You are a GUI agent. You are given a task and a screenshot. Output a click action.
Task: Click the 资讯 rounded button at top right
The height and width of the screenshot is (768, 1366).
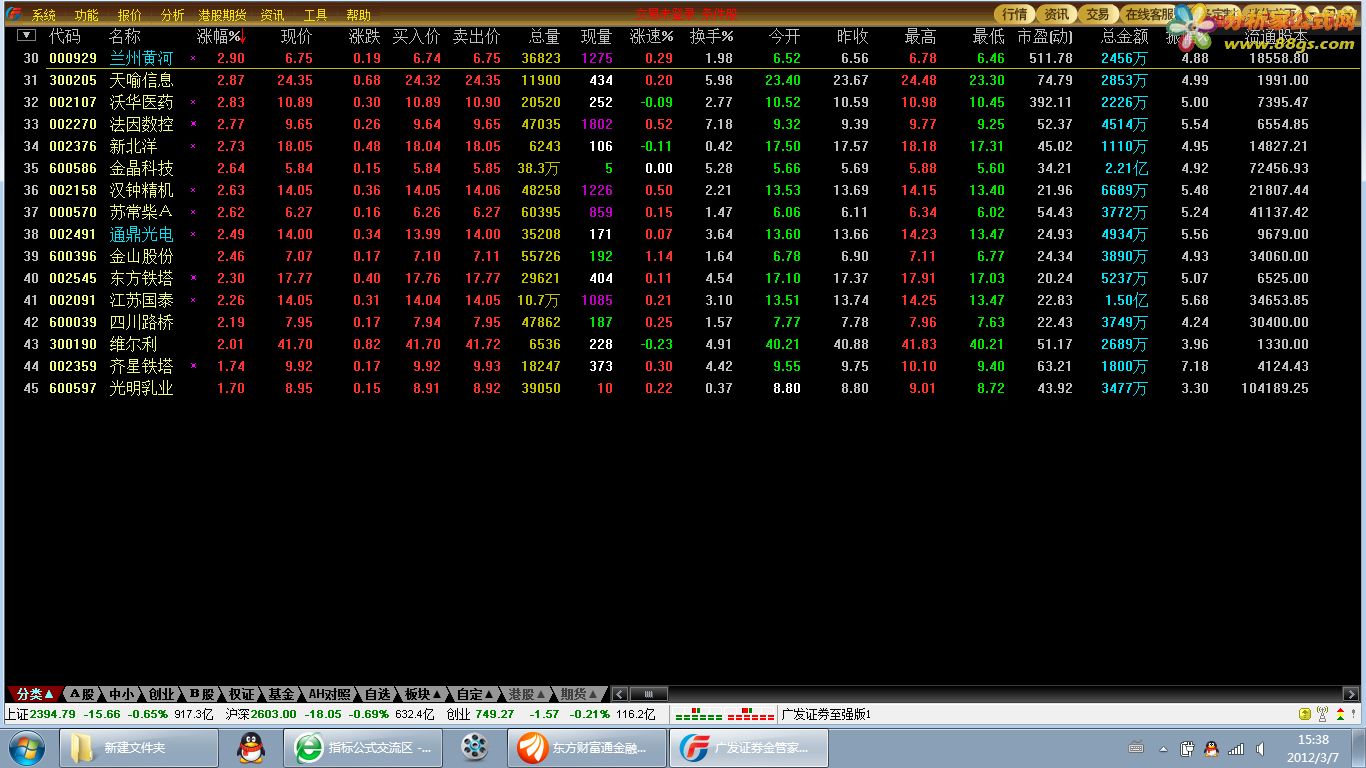click(1056, 14)
